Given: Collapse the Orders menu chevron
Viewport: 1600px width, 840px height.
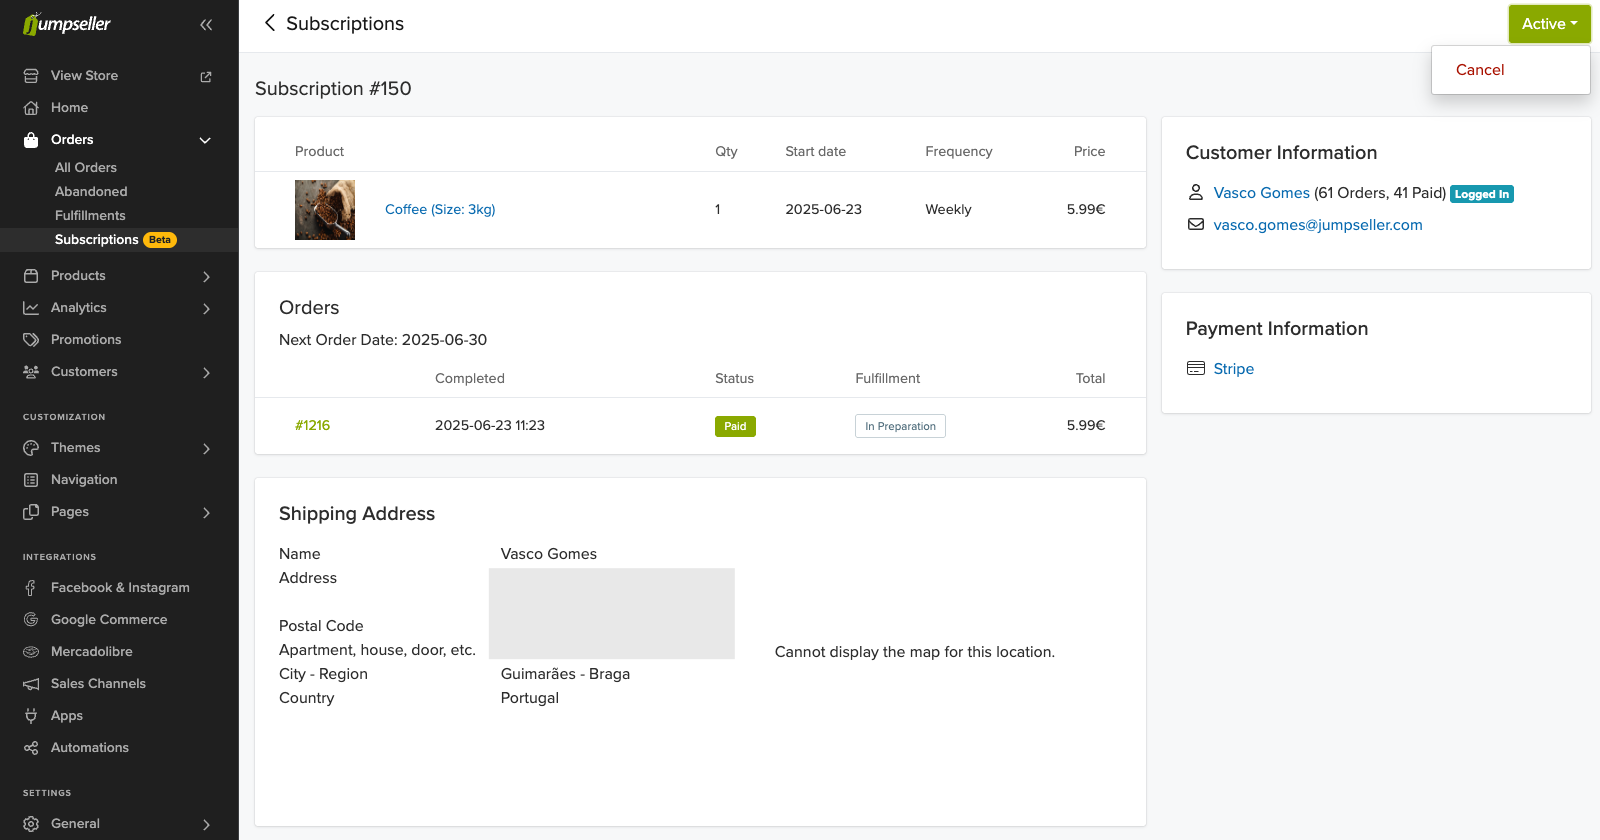Looking at the screenshot, I should (206, 140).
